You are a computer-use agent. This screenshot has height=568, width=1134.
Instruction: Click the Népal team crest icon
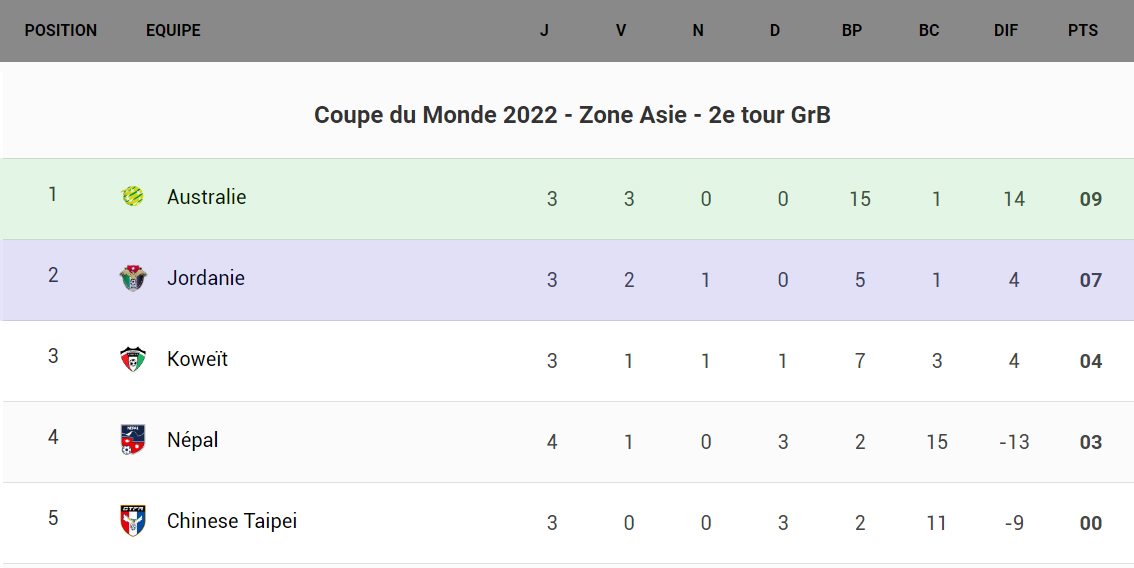click(x=133, y=440)
